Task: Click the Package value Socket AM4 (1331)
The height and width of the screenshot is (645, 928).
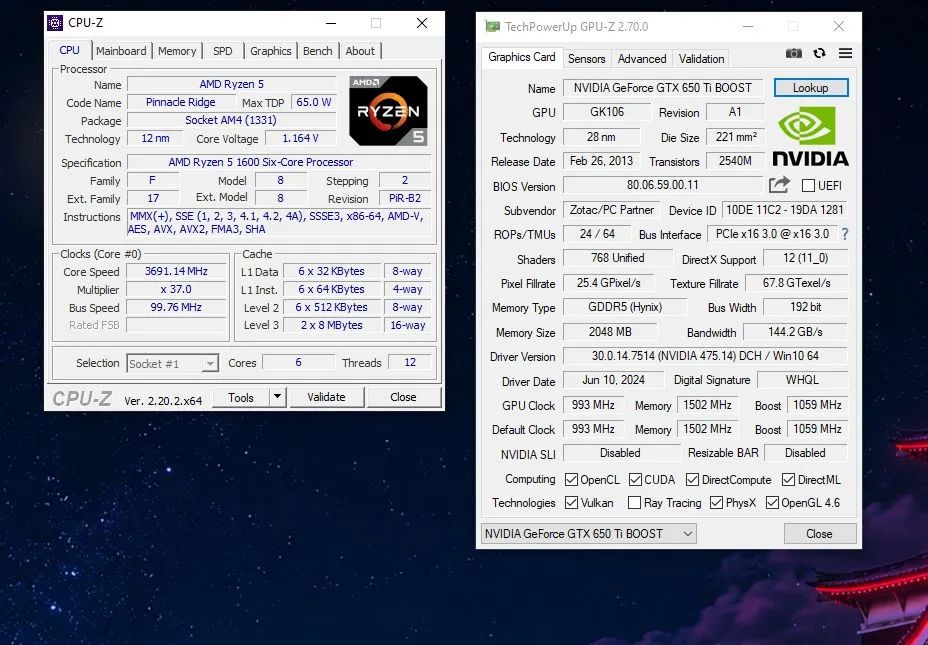Action: click(231, 120)
